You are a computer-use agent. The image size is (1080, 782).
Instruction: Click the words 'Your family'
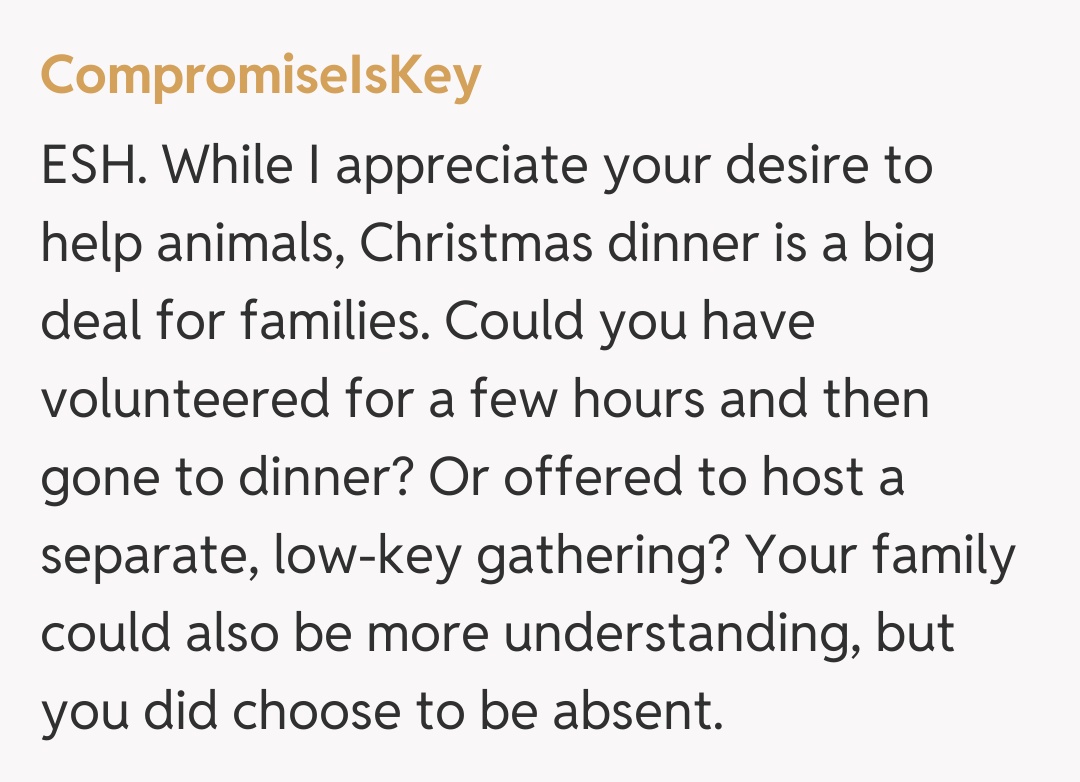point(882,555)
